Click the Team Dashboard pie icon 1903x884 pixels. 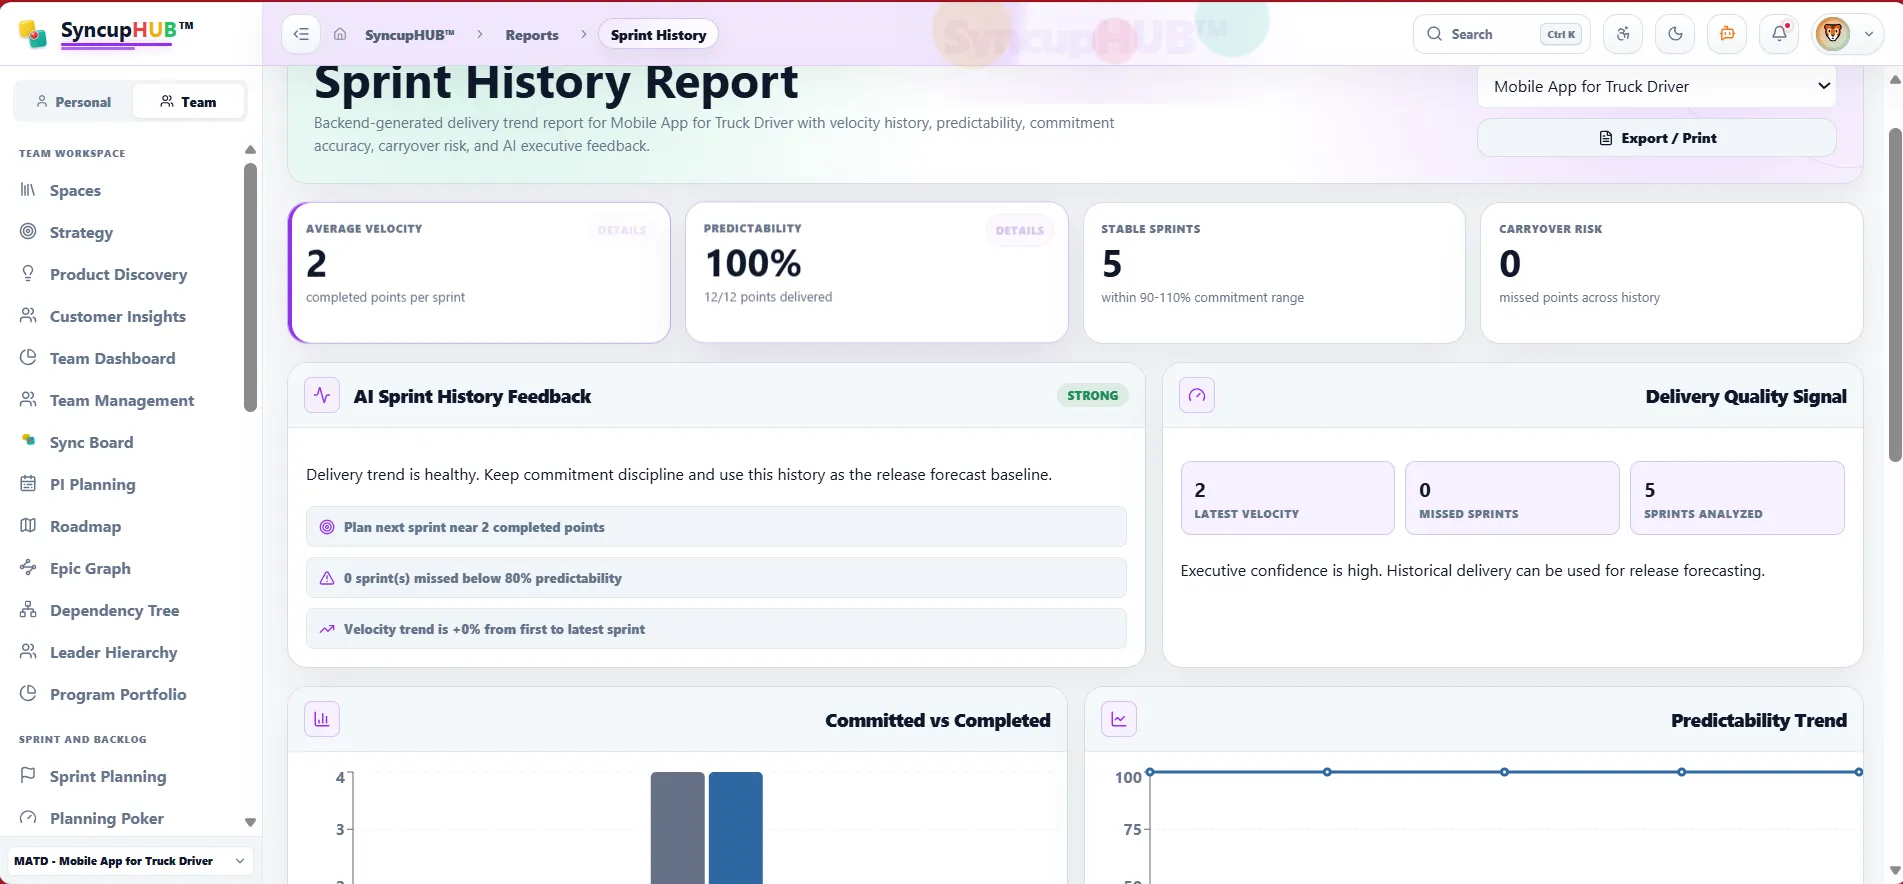pyautogui.click(x=28, y=357)
